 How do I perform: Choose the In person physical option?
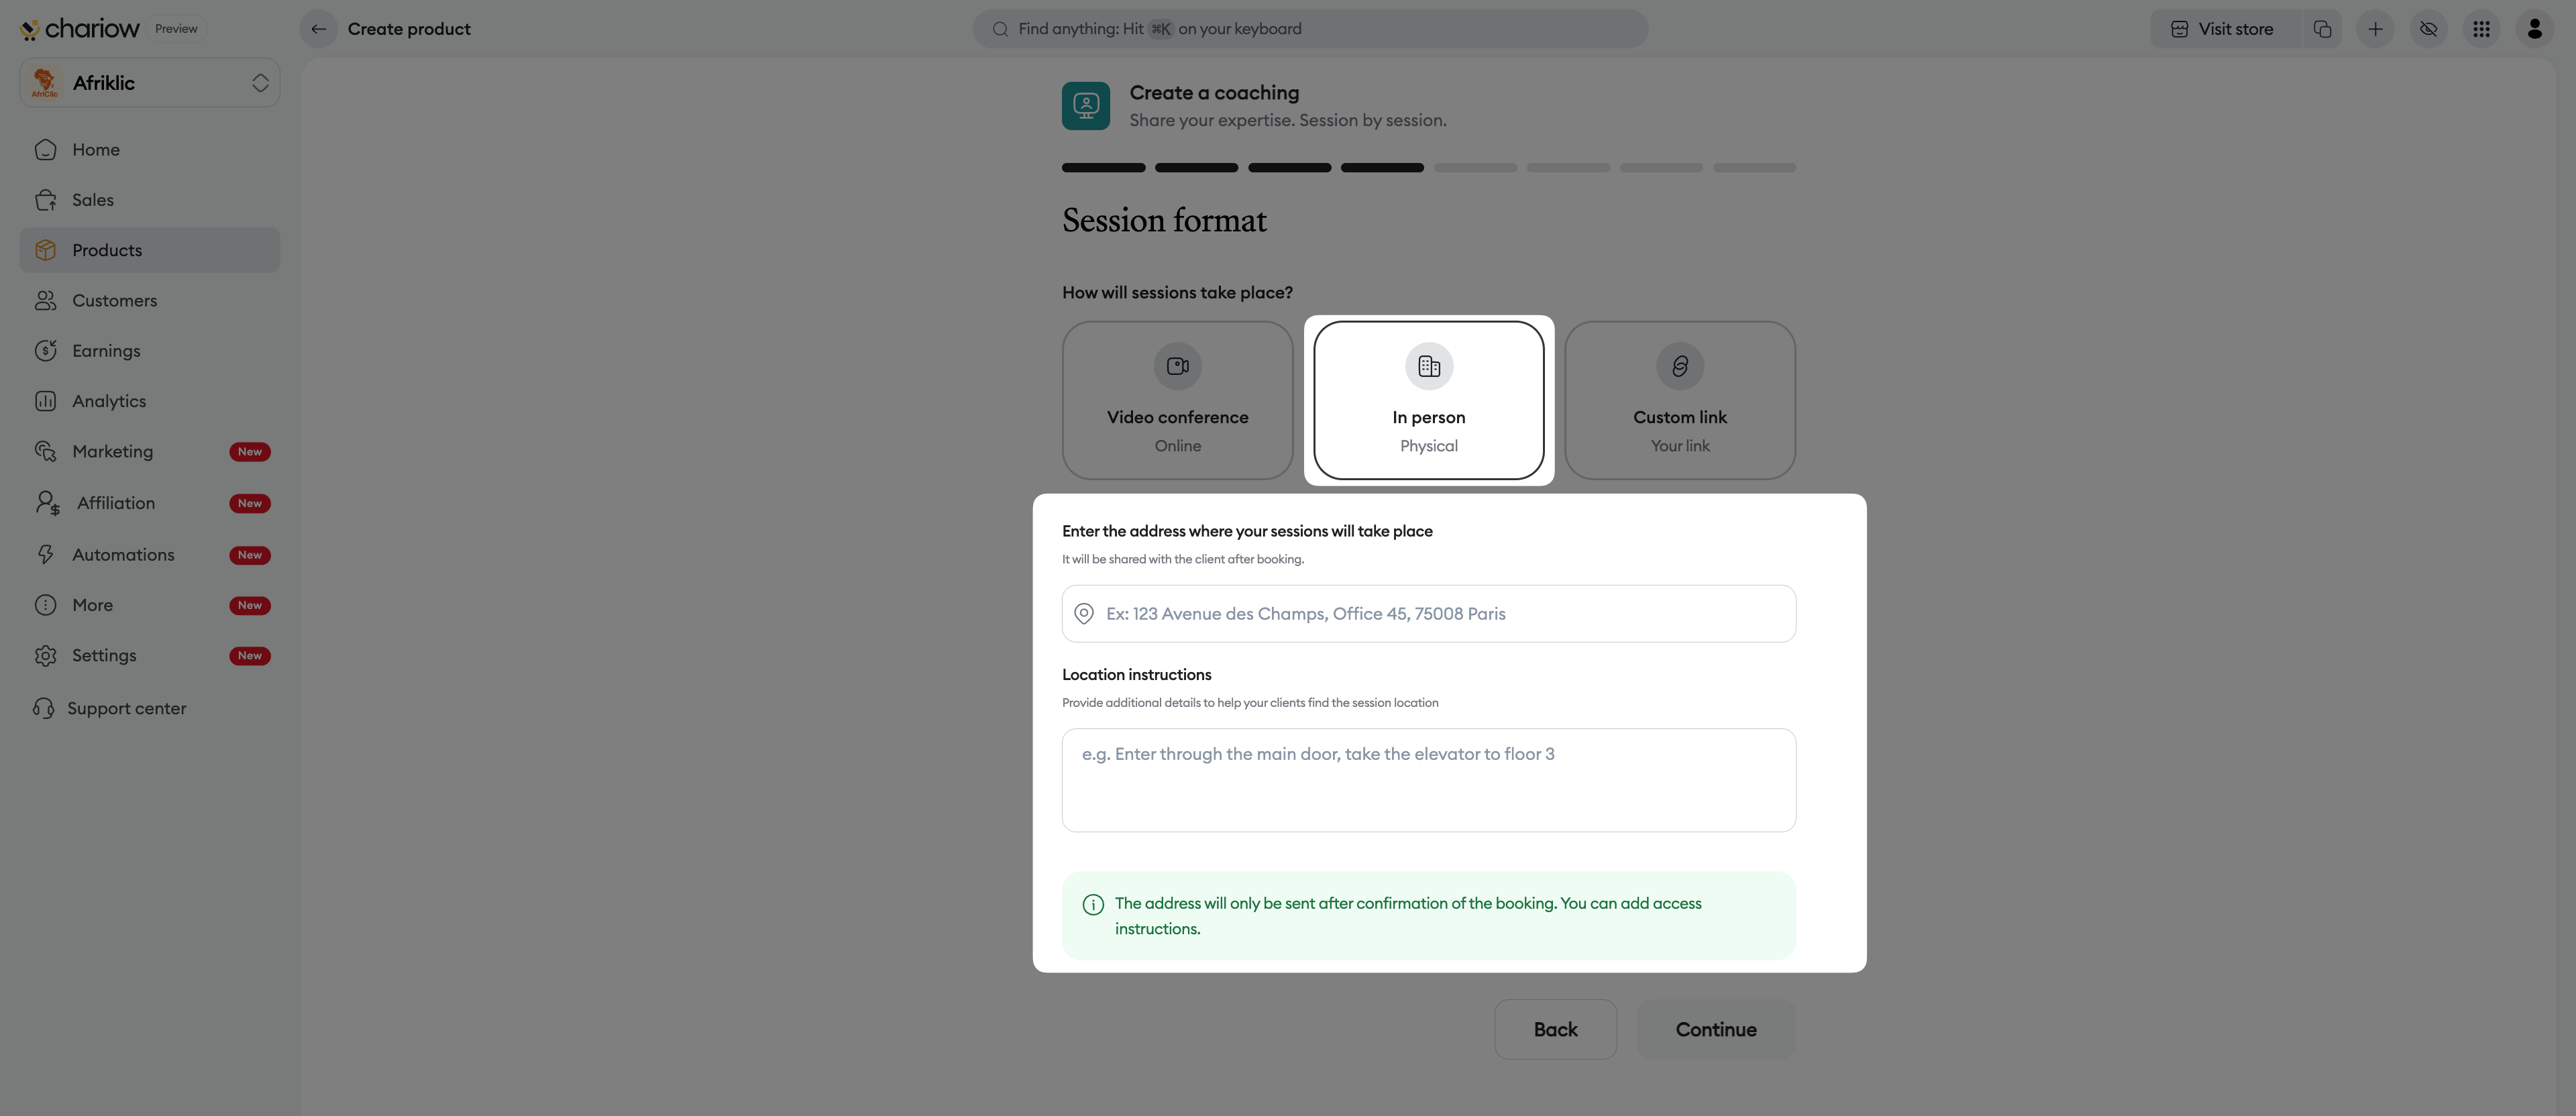pos(1428,400)
